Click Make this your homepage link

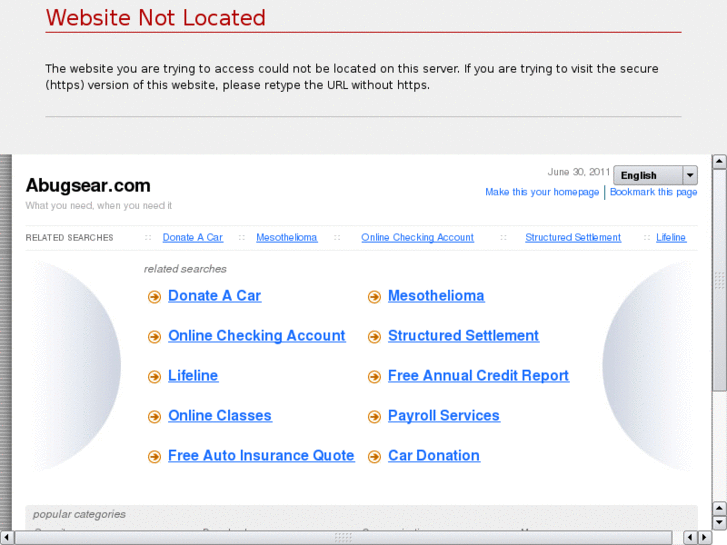click(542, 192)
